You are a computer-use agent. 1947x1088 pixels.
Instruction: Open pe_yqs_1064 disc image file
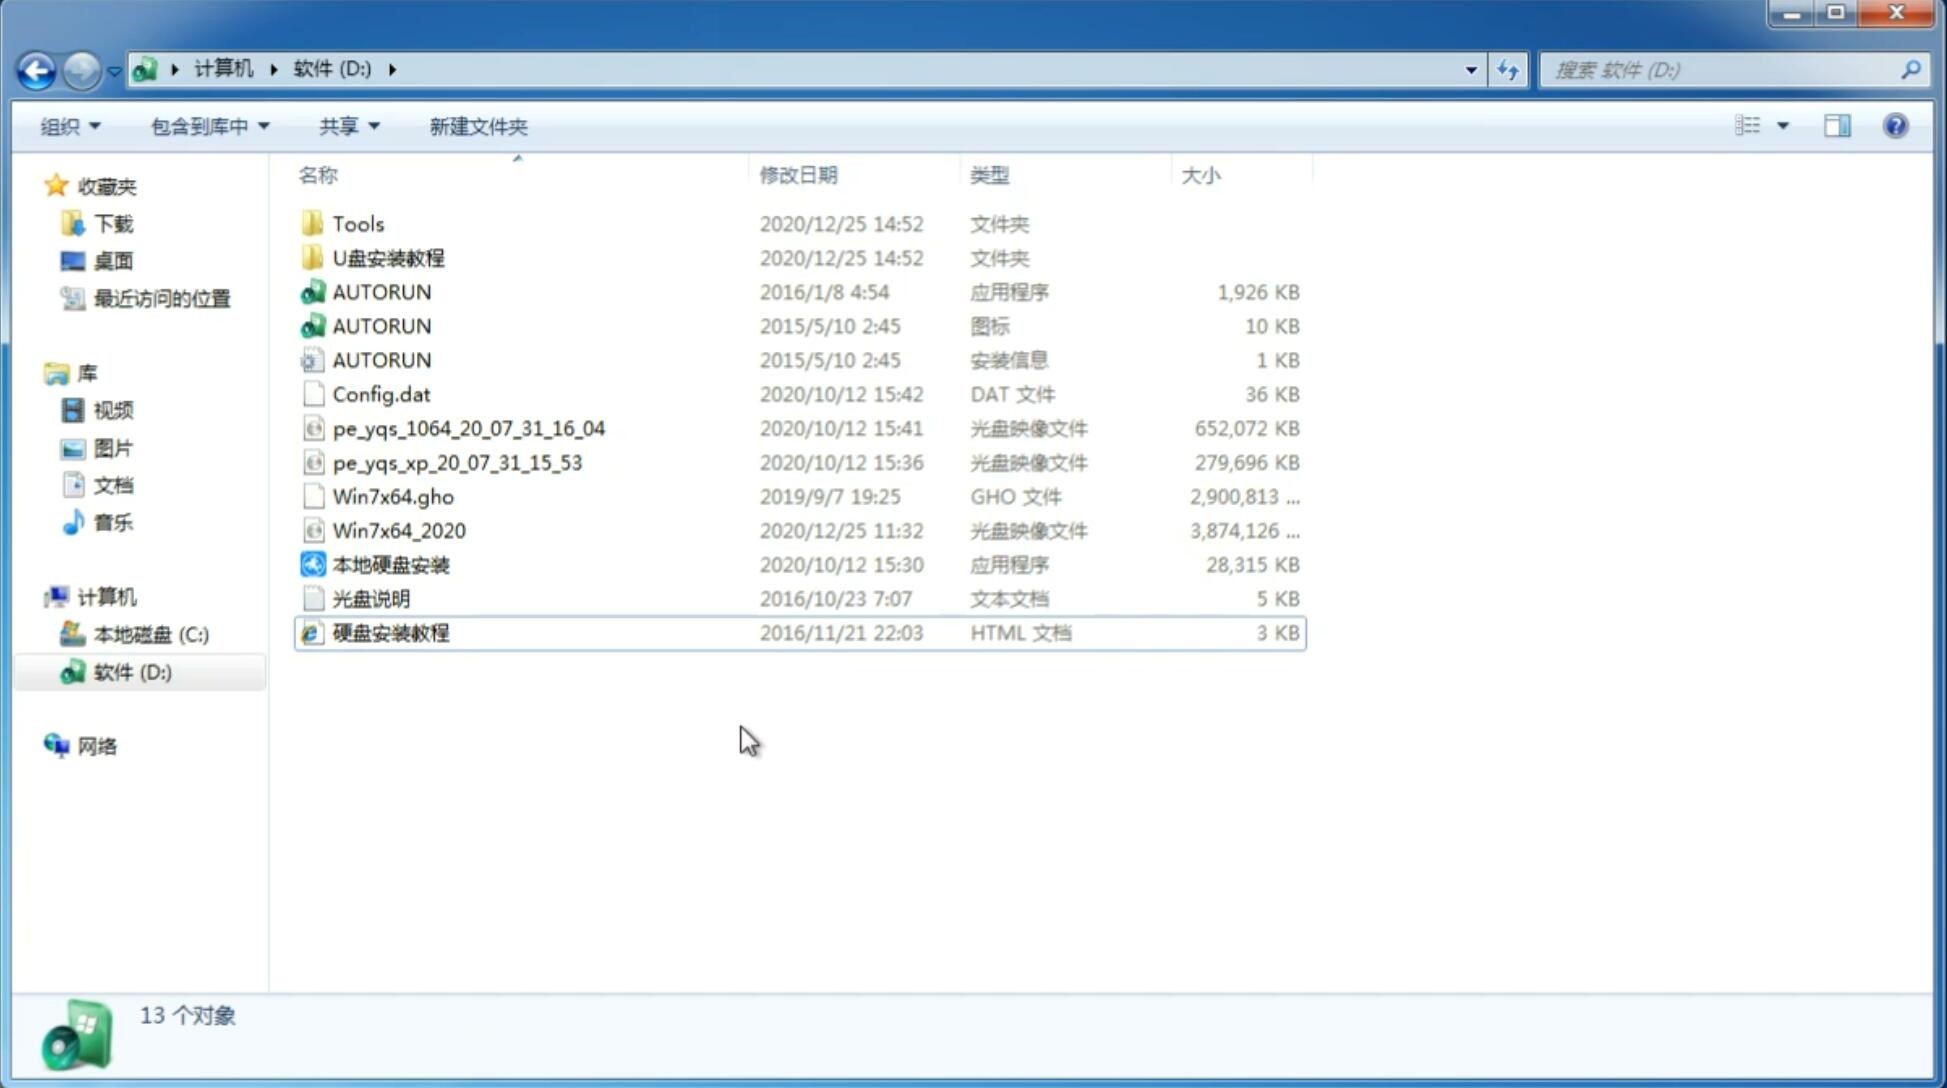click(468, 428)
